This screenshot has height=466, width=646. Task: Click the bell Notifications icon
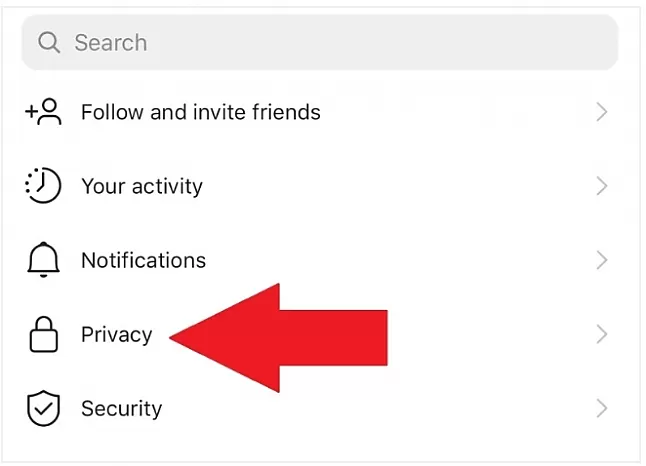tap(43, 260)
